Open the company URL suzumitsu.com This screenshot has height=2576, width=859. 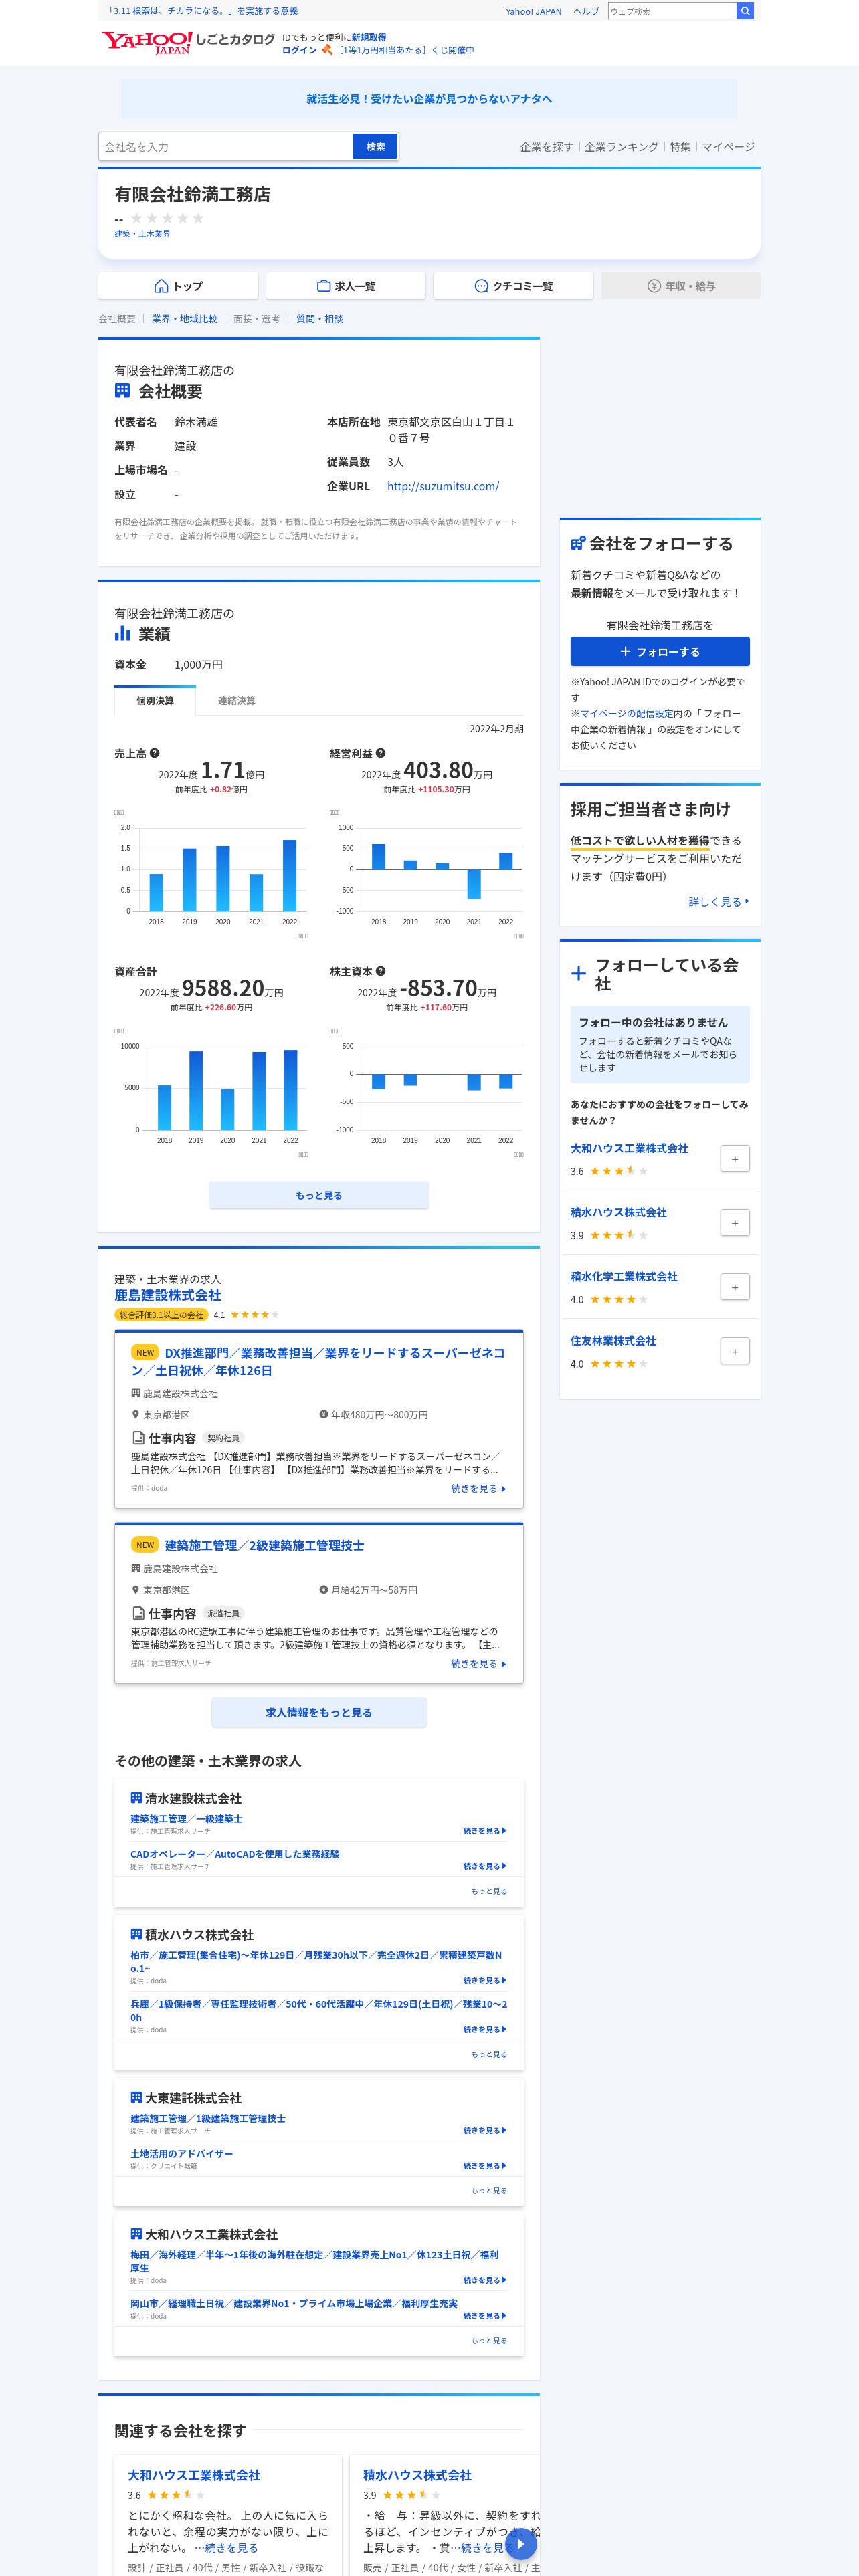[x=443, y=486]
